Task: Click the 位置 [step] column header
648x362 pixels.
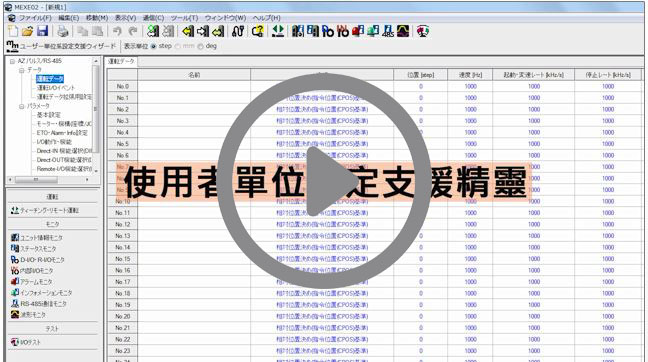Action: click(x=420, y=75)
